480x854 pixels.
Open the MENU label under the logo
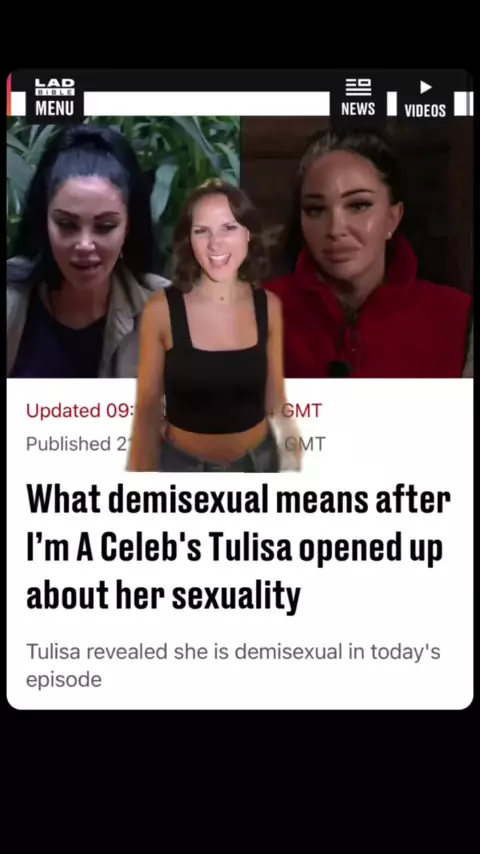pos(54,108)
